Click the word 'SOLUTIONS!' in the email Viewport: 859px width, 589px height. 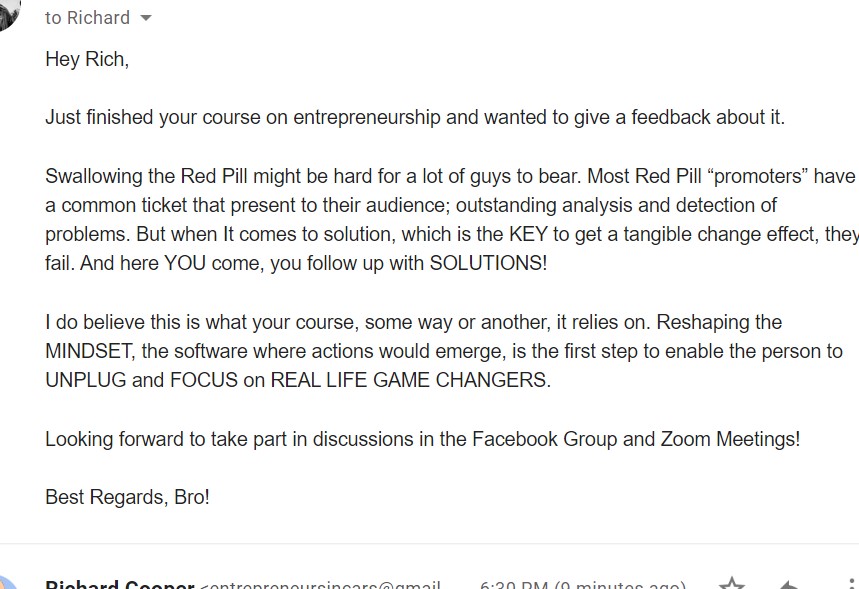pos(488,263)
